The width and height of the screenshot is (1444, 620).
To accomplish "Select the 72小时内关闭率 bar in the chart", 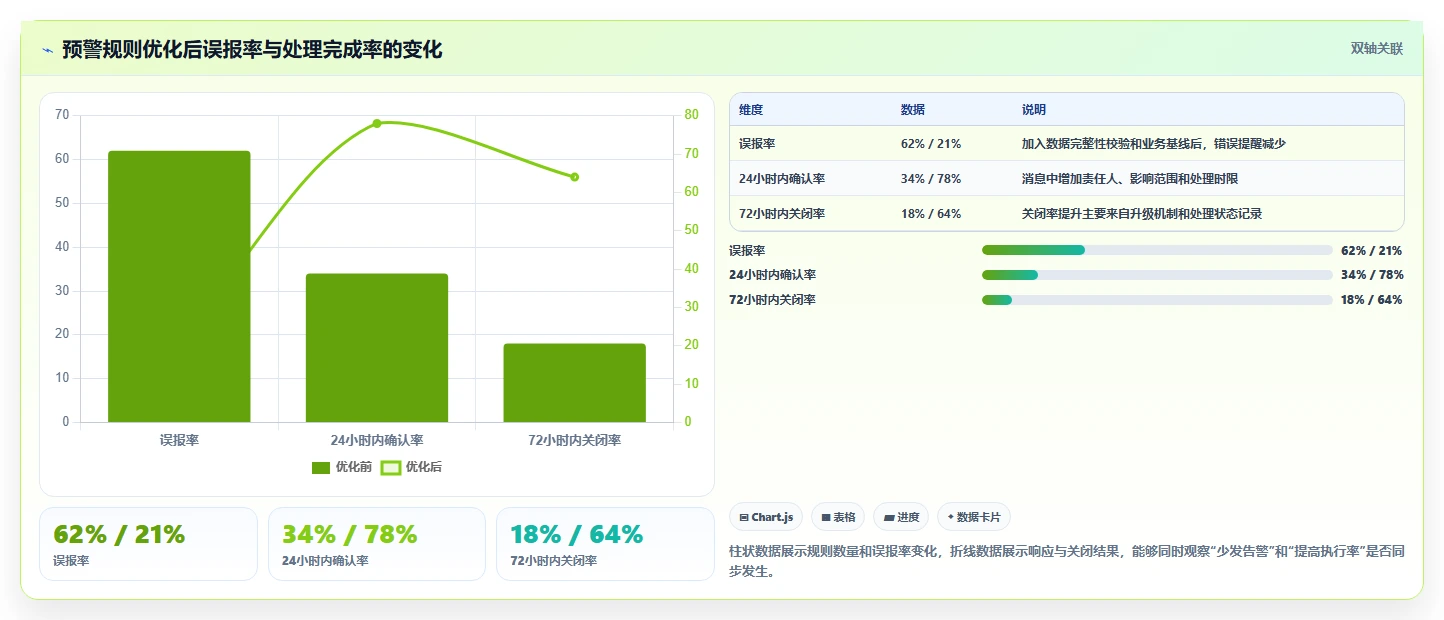I will click(574, 383).
